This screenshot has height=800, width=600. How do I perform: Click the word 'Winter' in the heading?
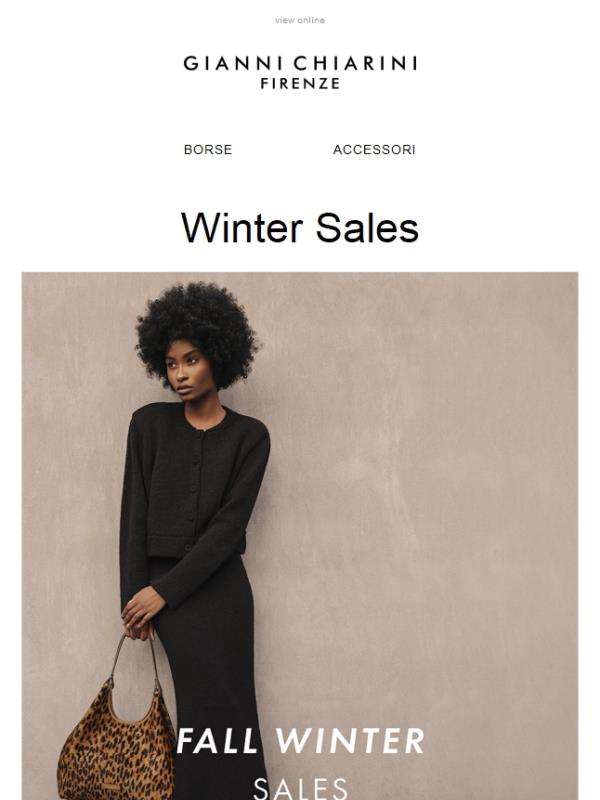(x=242, y=228)
